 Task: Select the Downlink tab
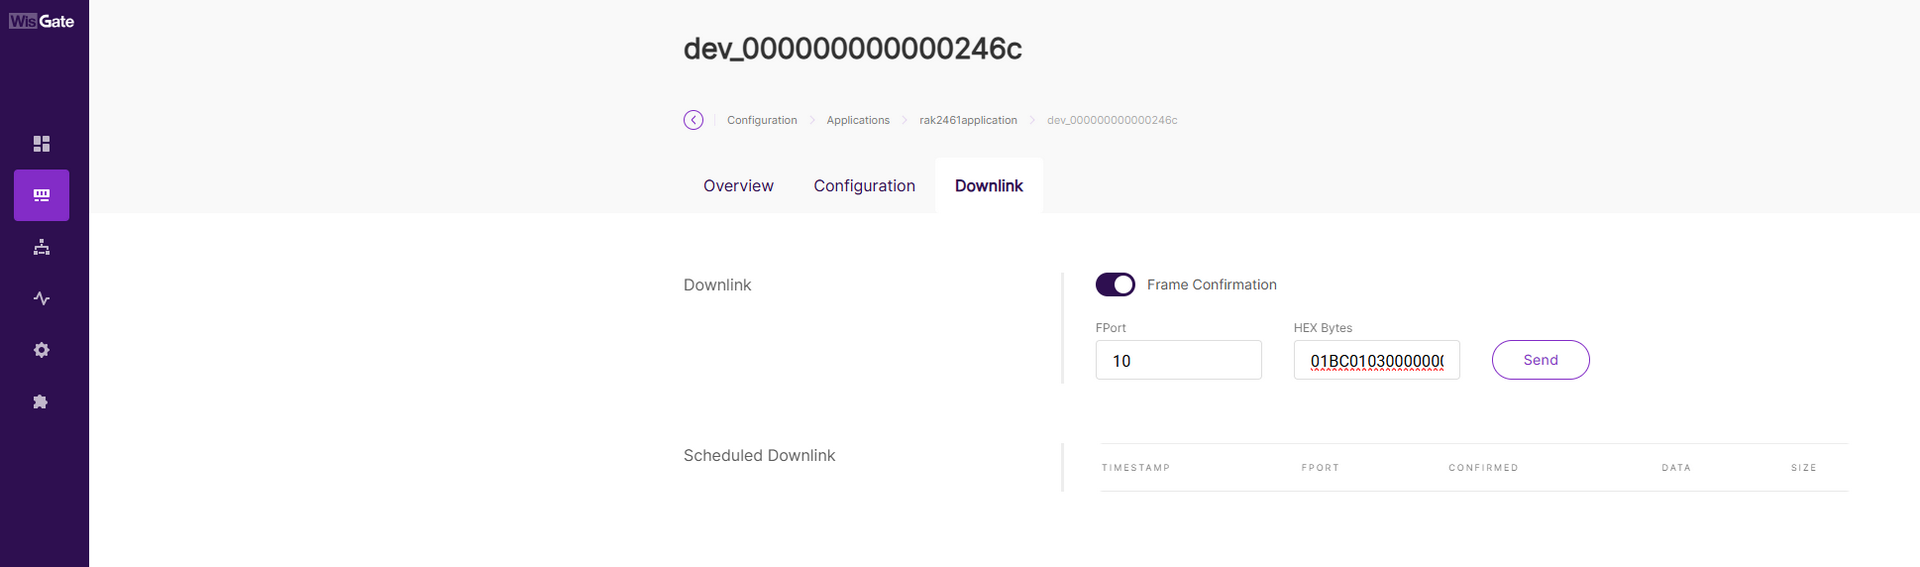click(x=988, y=186)
